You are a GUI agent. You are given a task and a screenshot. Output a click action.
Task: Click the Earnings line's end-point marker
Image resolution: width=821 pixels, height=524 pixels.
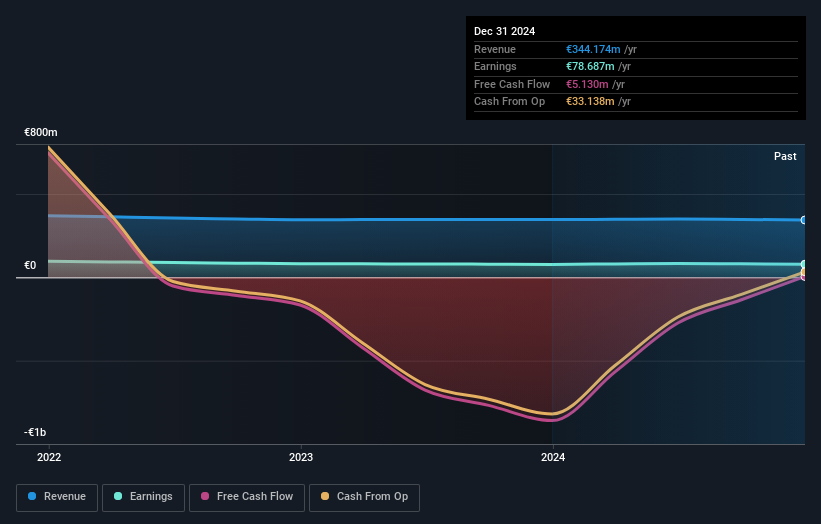(x=804, y=265)
